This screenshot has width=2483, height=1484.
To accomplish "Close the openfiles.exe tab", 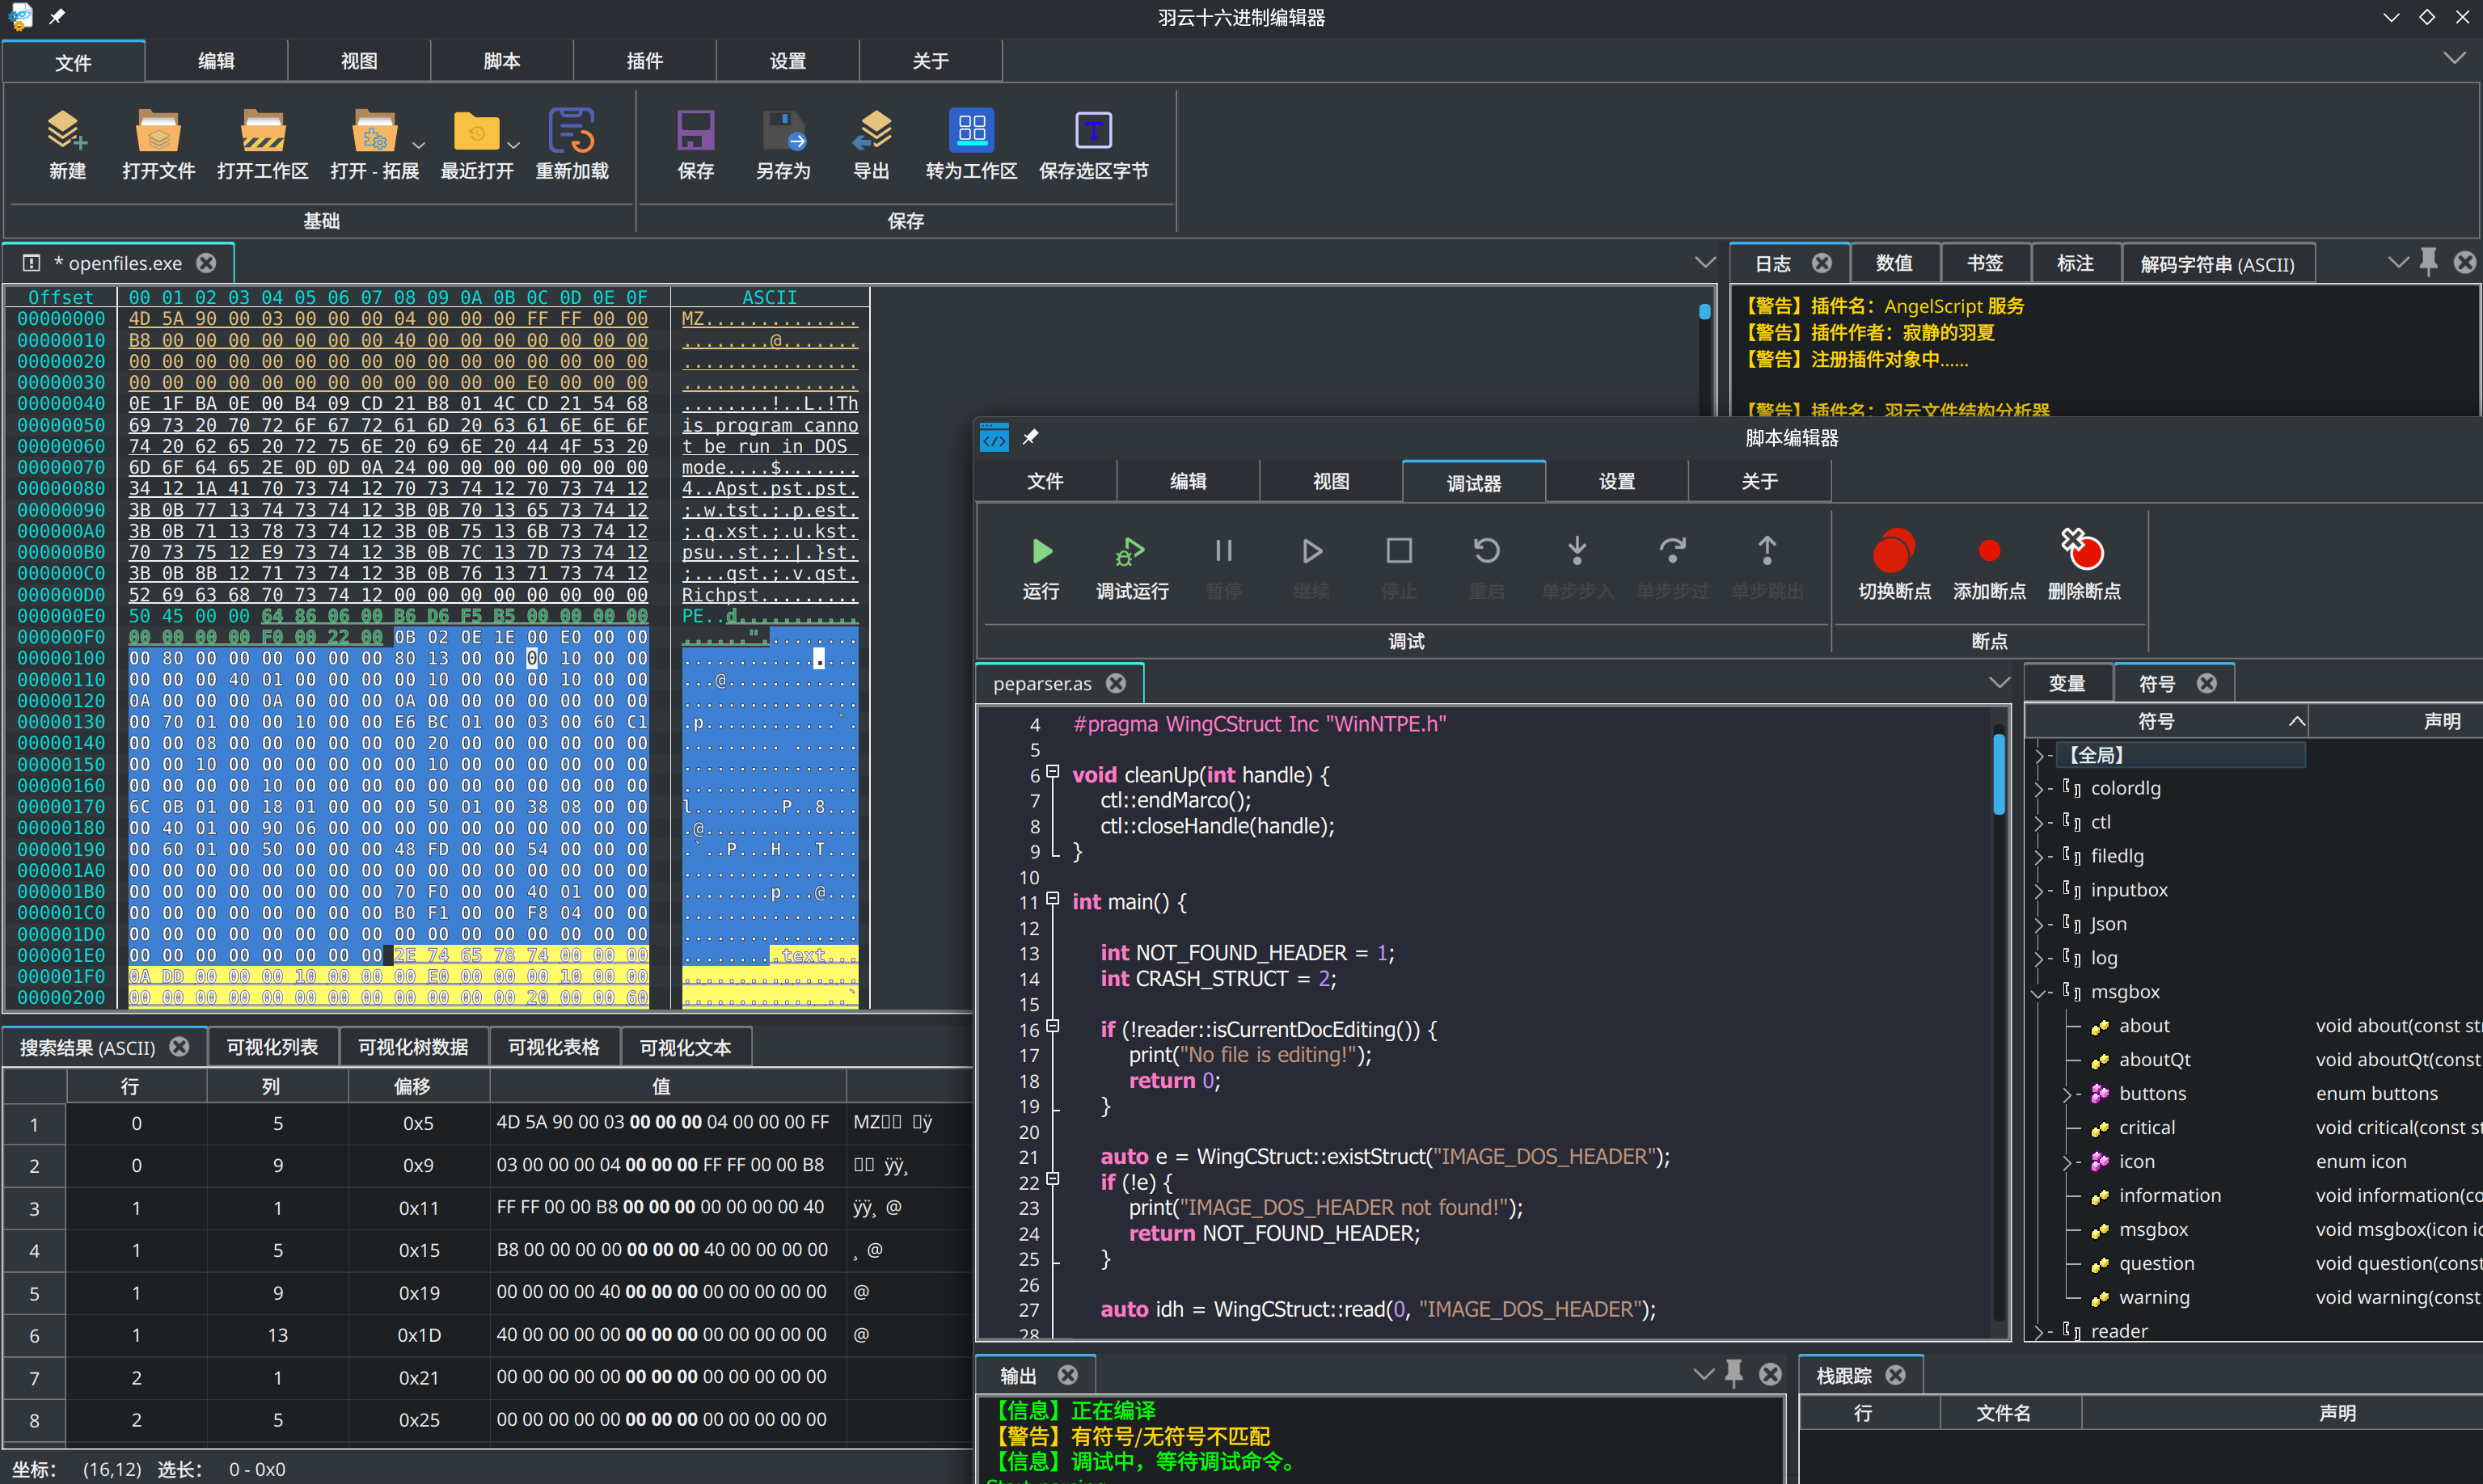I will pos(206,263).
